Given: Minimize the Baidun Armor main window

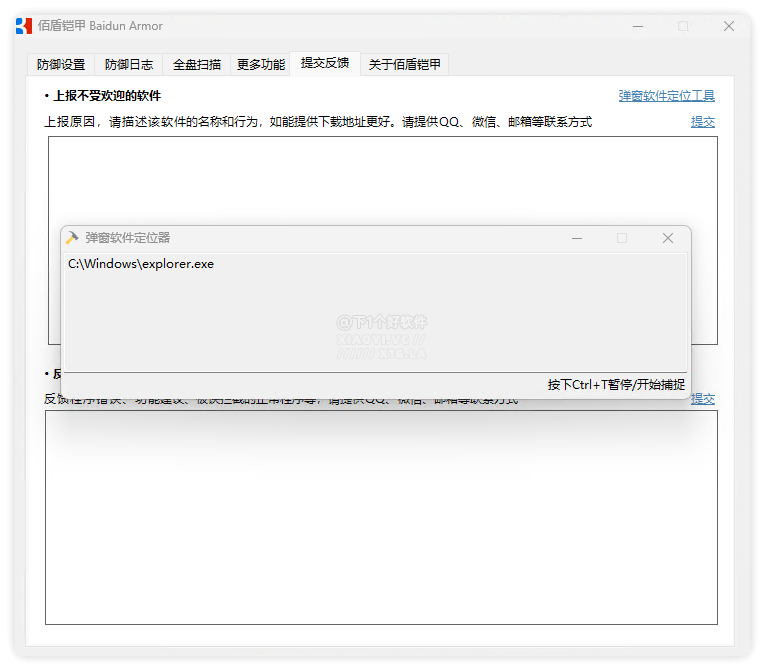Looking at the screenshot, I should coord(638,26).
